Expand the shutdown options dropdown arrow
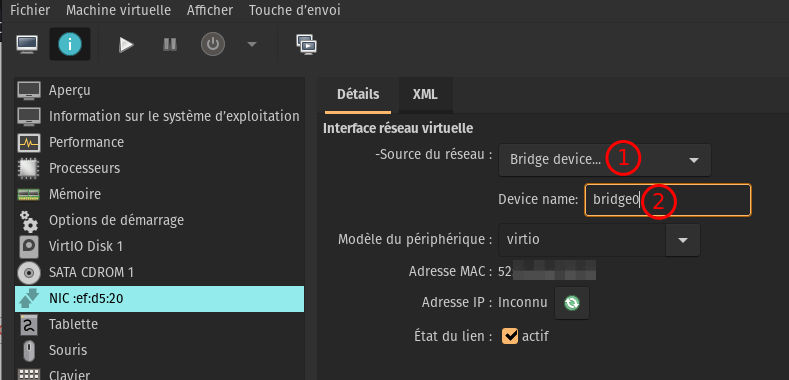 252,45
